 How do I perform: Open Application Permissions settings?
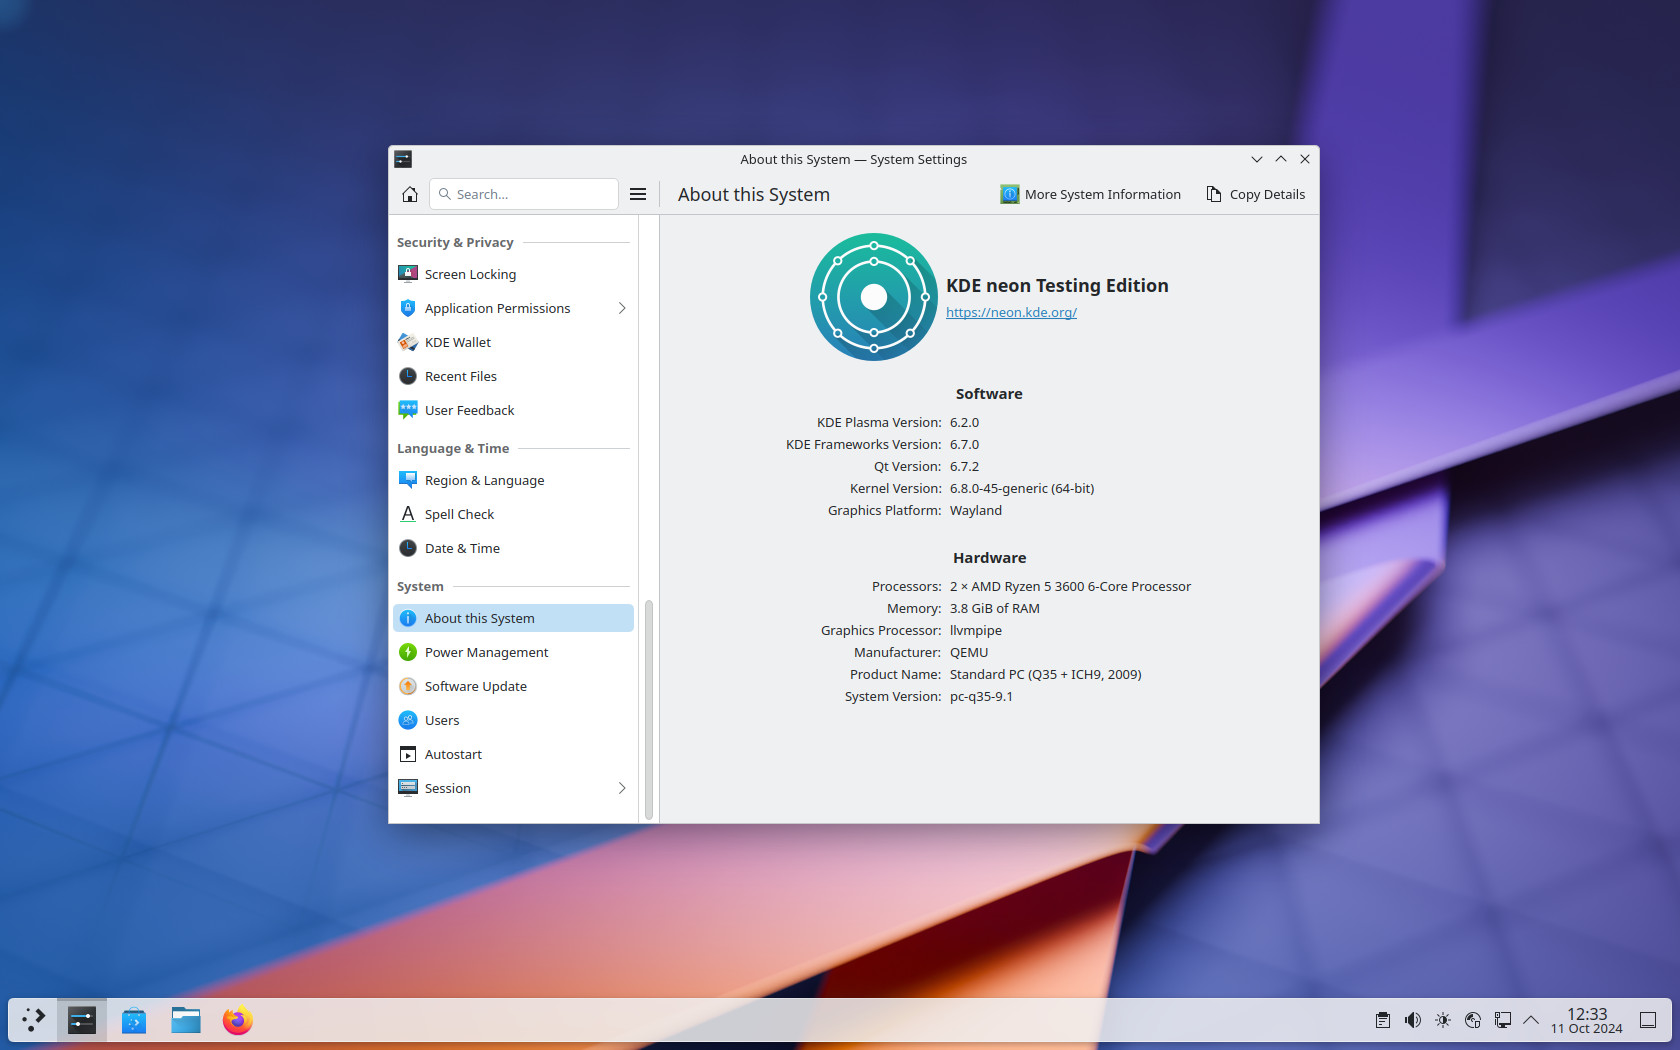513,308
